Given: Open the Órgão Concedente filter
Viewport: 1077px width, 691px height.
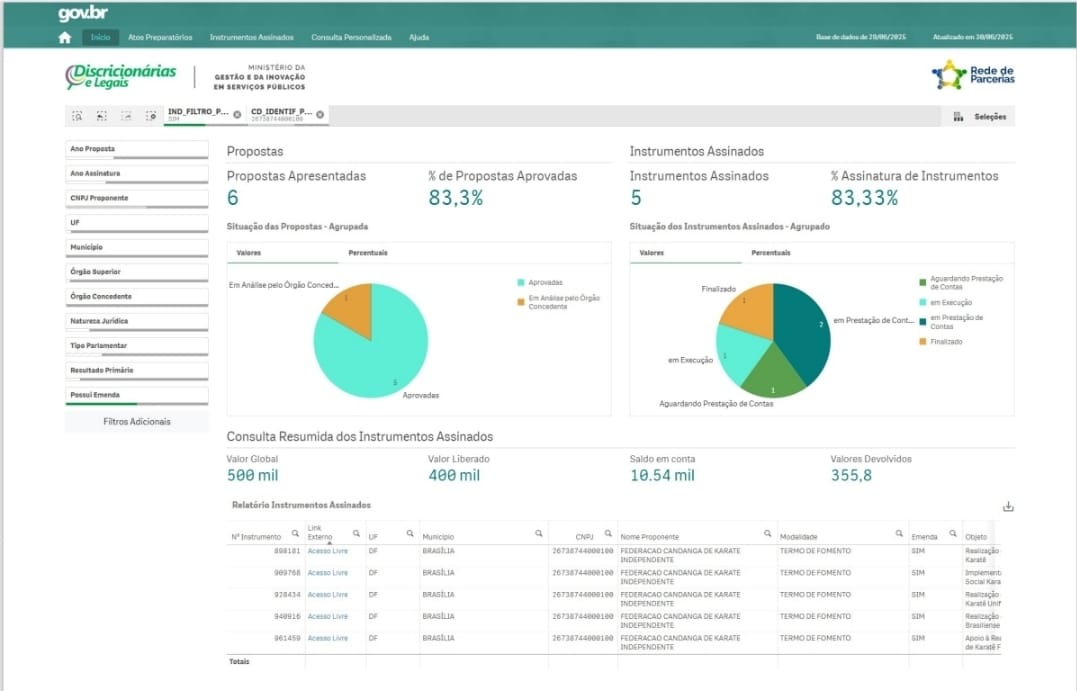Looking at the screenshot, I should [137, 297].
